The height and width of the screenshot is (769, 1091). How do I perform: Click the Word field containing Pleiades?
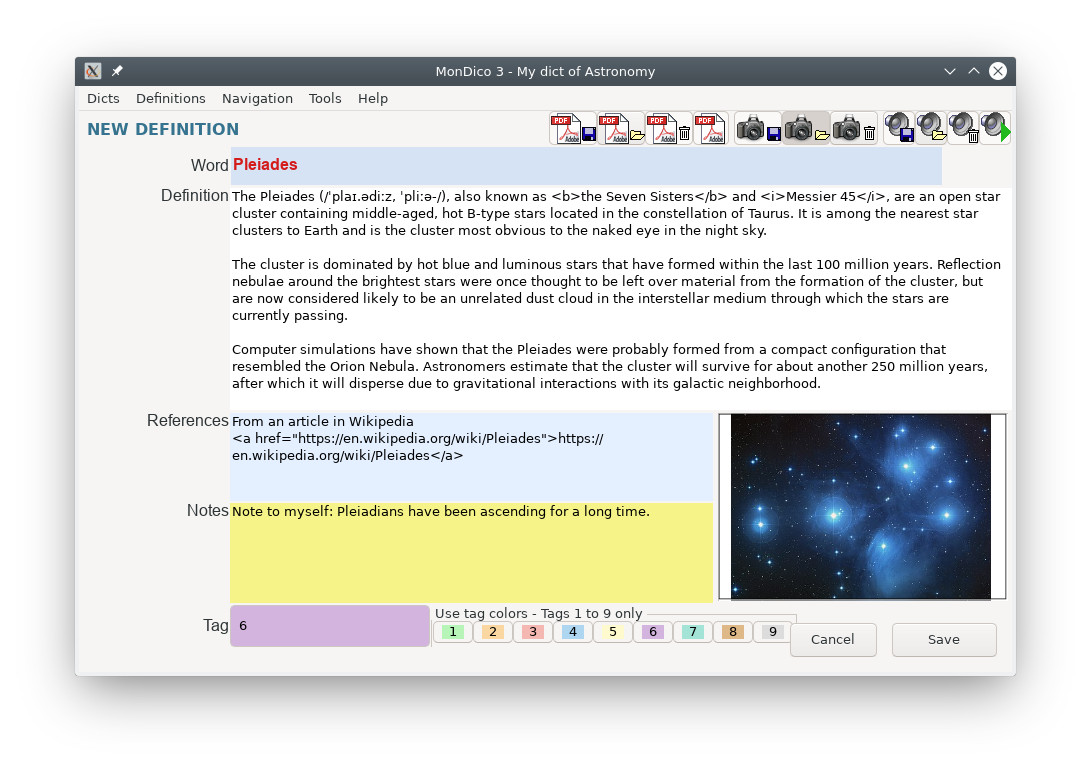click(586, 165)
